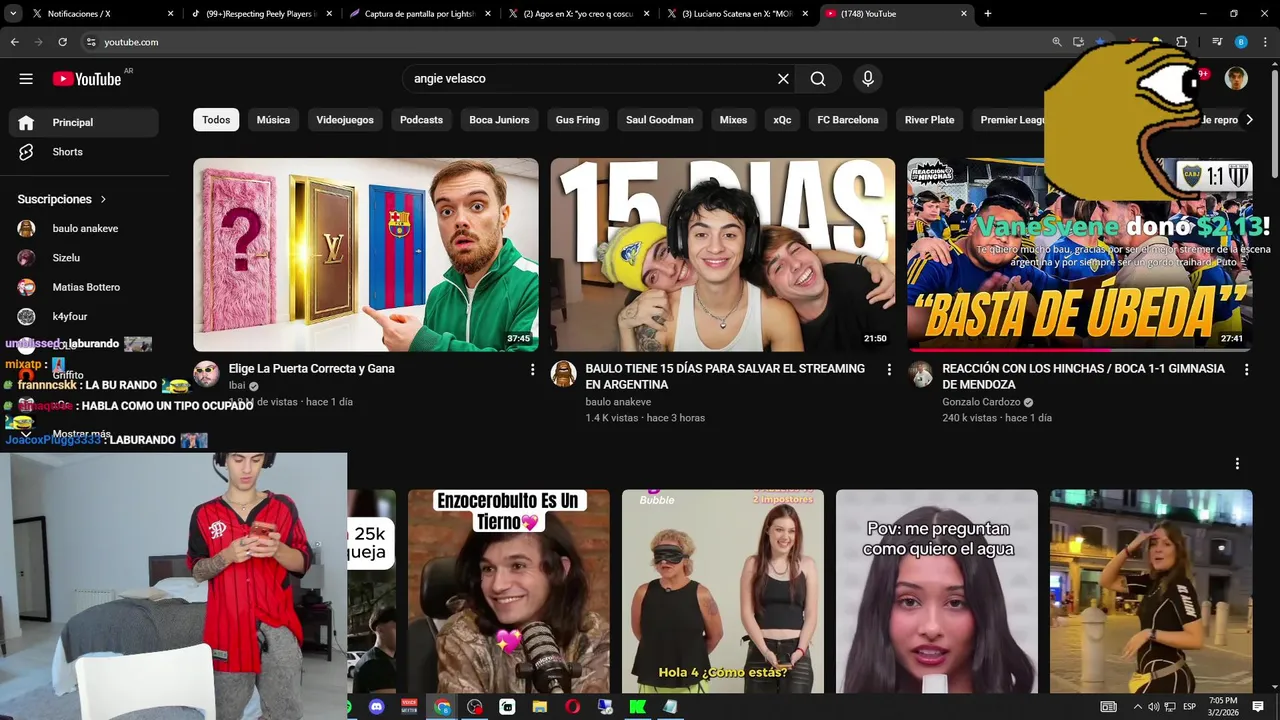Reload the page with the refresh icon
Viewport: 1280px width, 720px height.
coord(62,42)
